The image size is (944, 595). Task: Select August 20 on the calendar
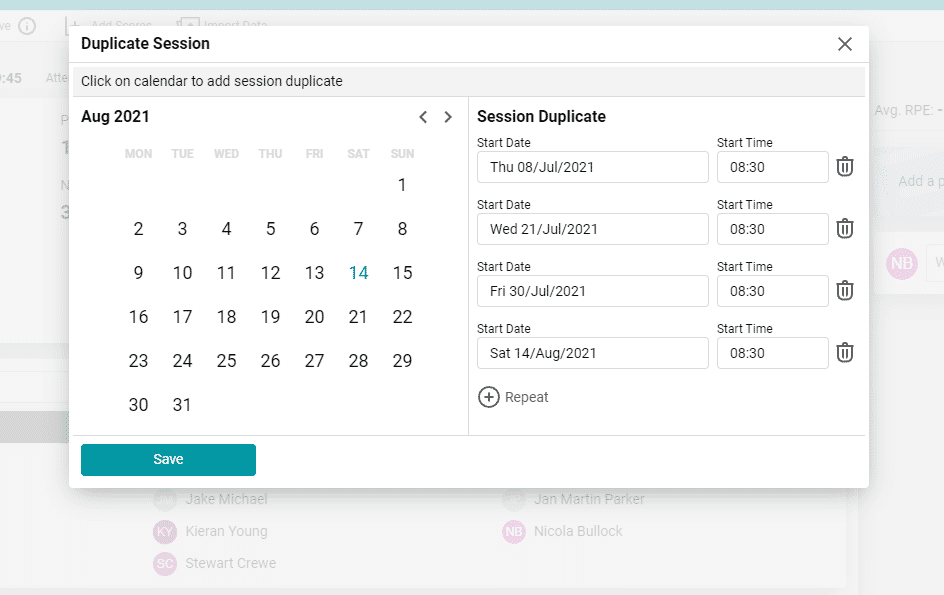point(314,317)
